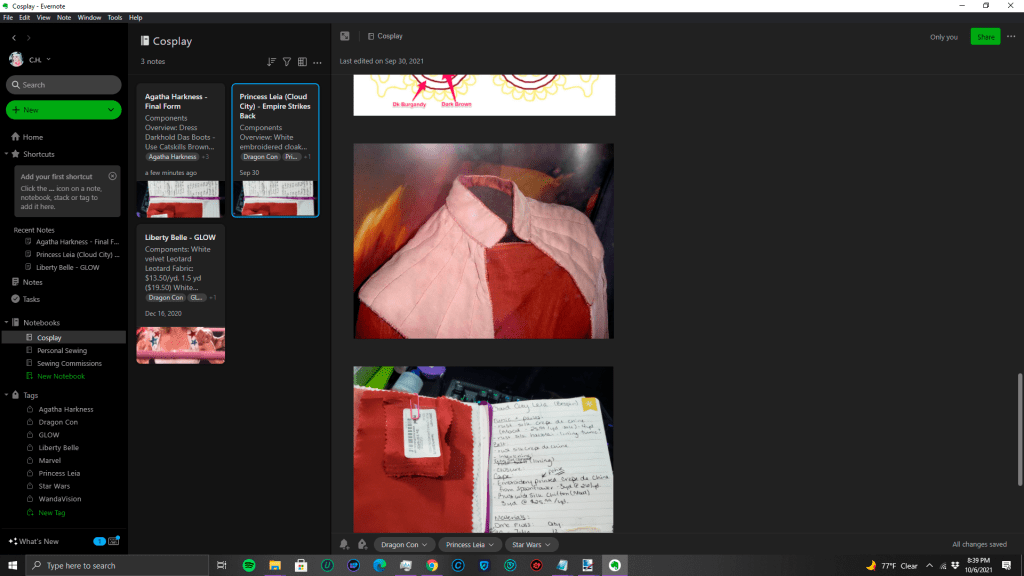Viewport: 1024px width, 576px height.
Task: Open the filter notes icon
Action: tap(287, 62)
